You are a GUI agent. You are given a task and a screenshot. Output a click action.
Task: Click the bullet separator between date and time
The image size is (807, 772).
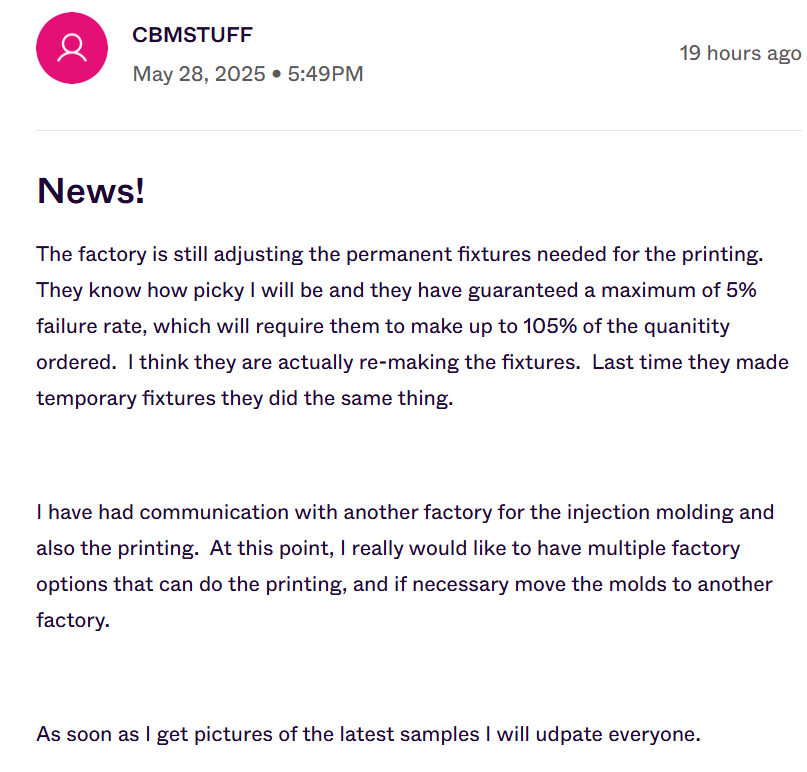tap(276, 74)
